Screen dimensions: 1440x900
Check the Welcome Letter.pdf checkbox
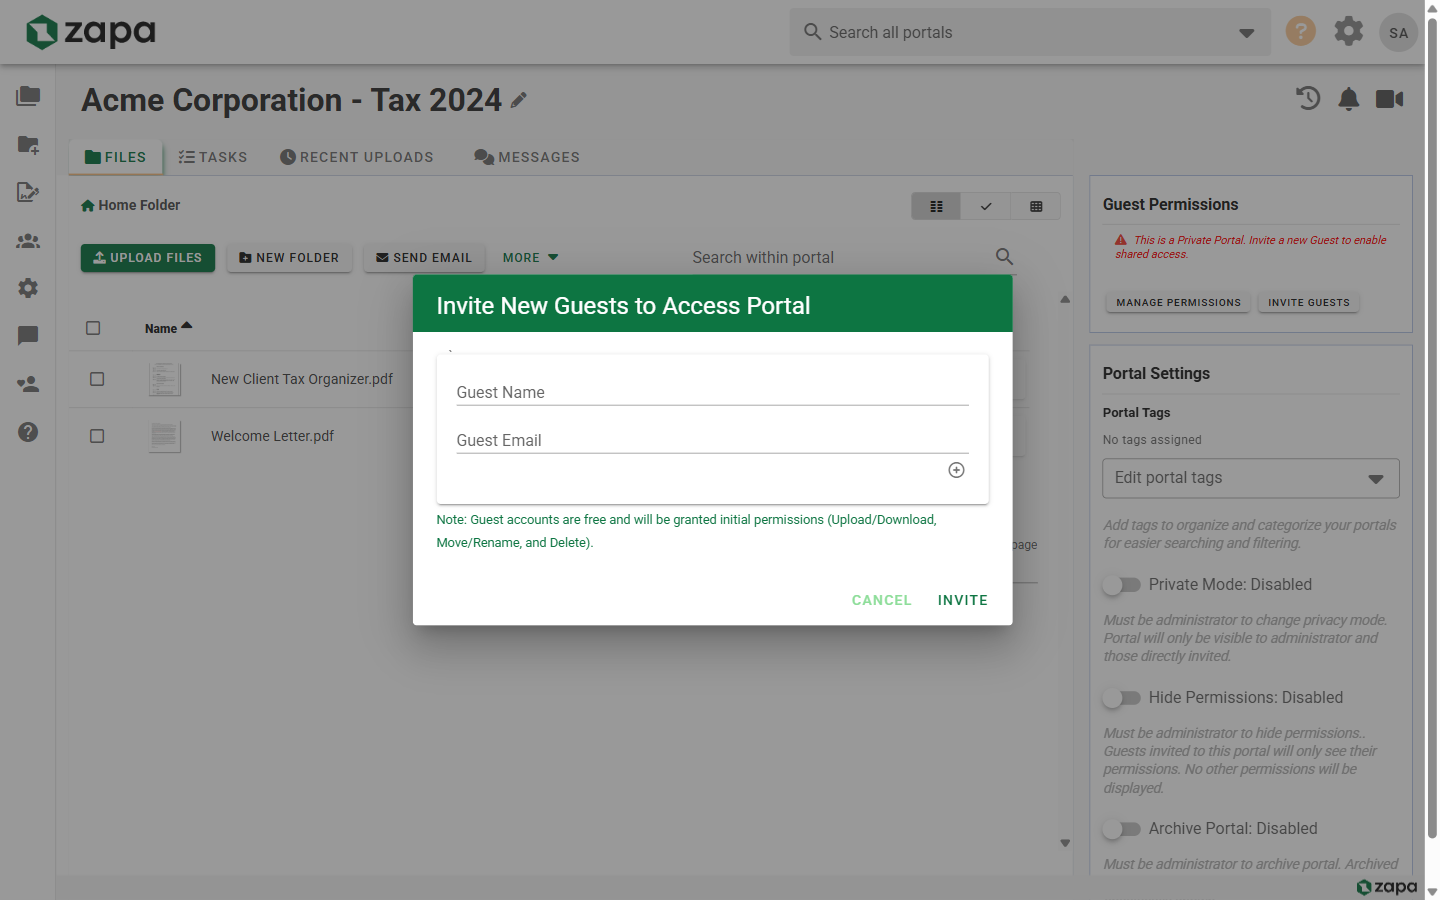(97, 436)
